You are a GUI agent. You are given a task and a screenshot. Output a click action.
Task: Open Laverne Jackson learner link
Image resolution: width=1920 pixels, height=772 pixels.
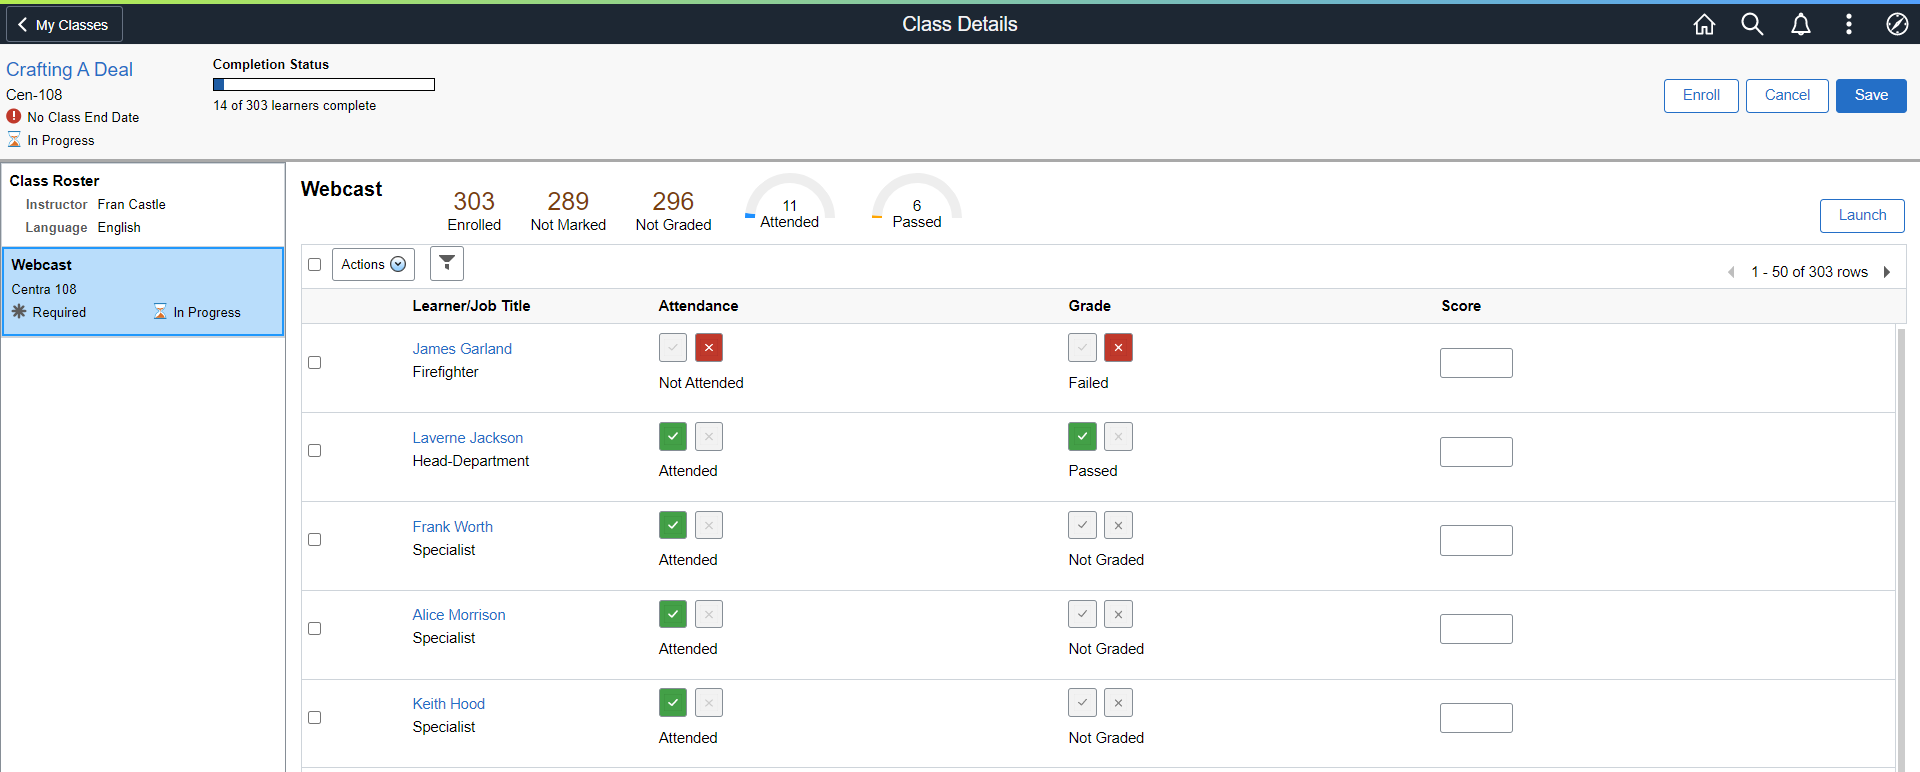pyautogui.click(x=468, y=438)
